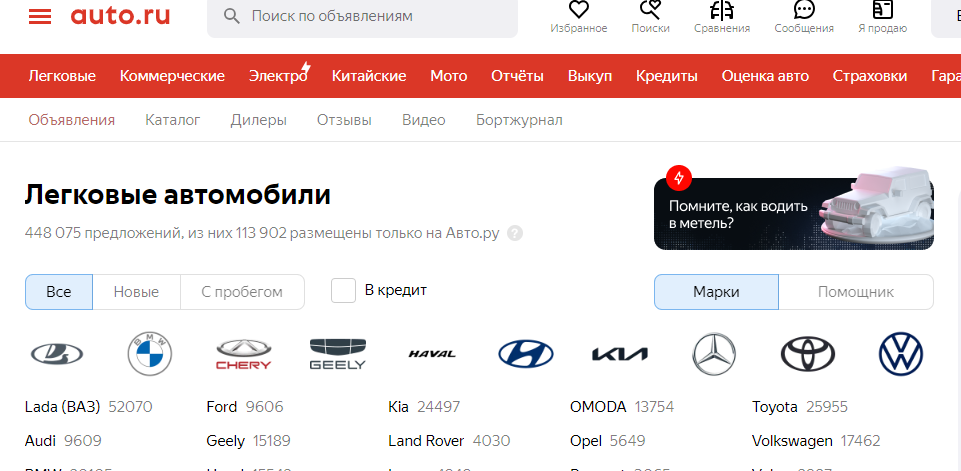
Task: Open Страховки in the red menu
Action: pos(870,76)
